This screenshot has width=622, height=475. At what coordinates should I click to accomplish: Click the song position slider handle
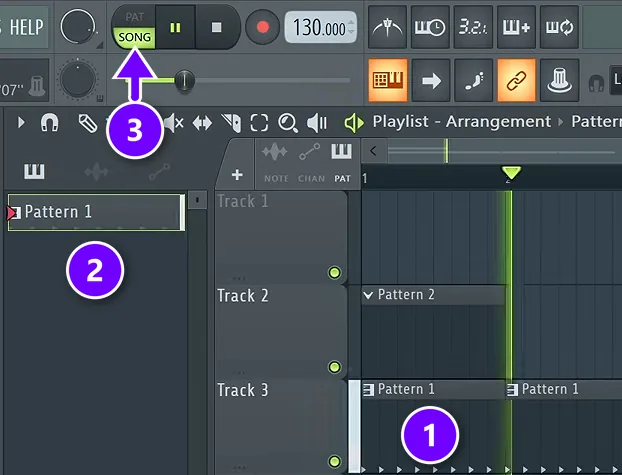tap(184, 81)
